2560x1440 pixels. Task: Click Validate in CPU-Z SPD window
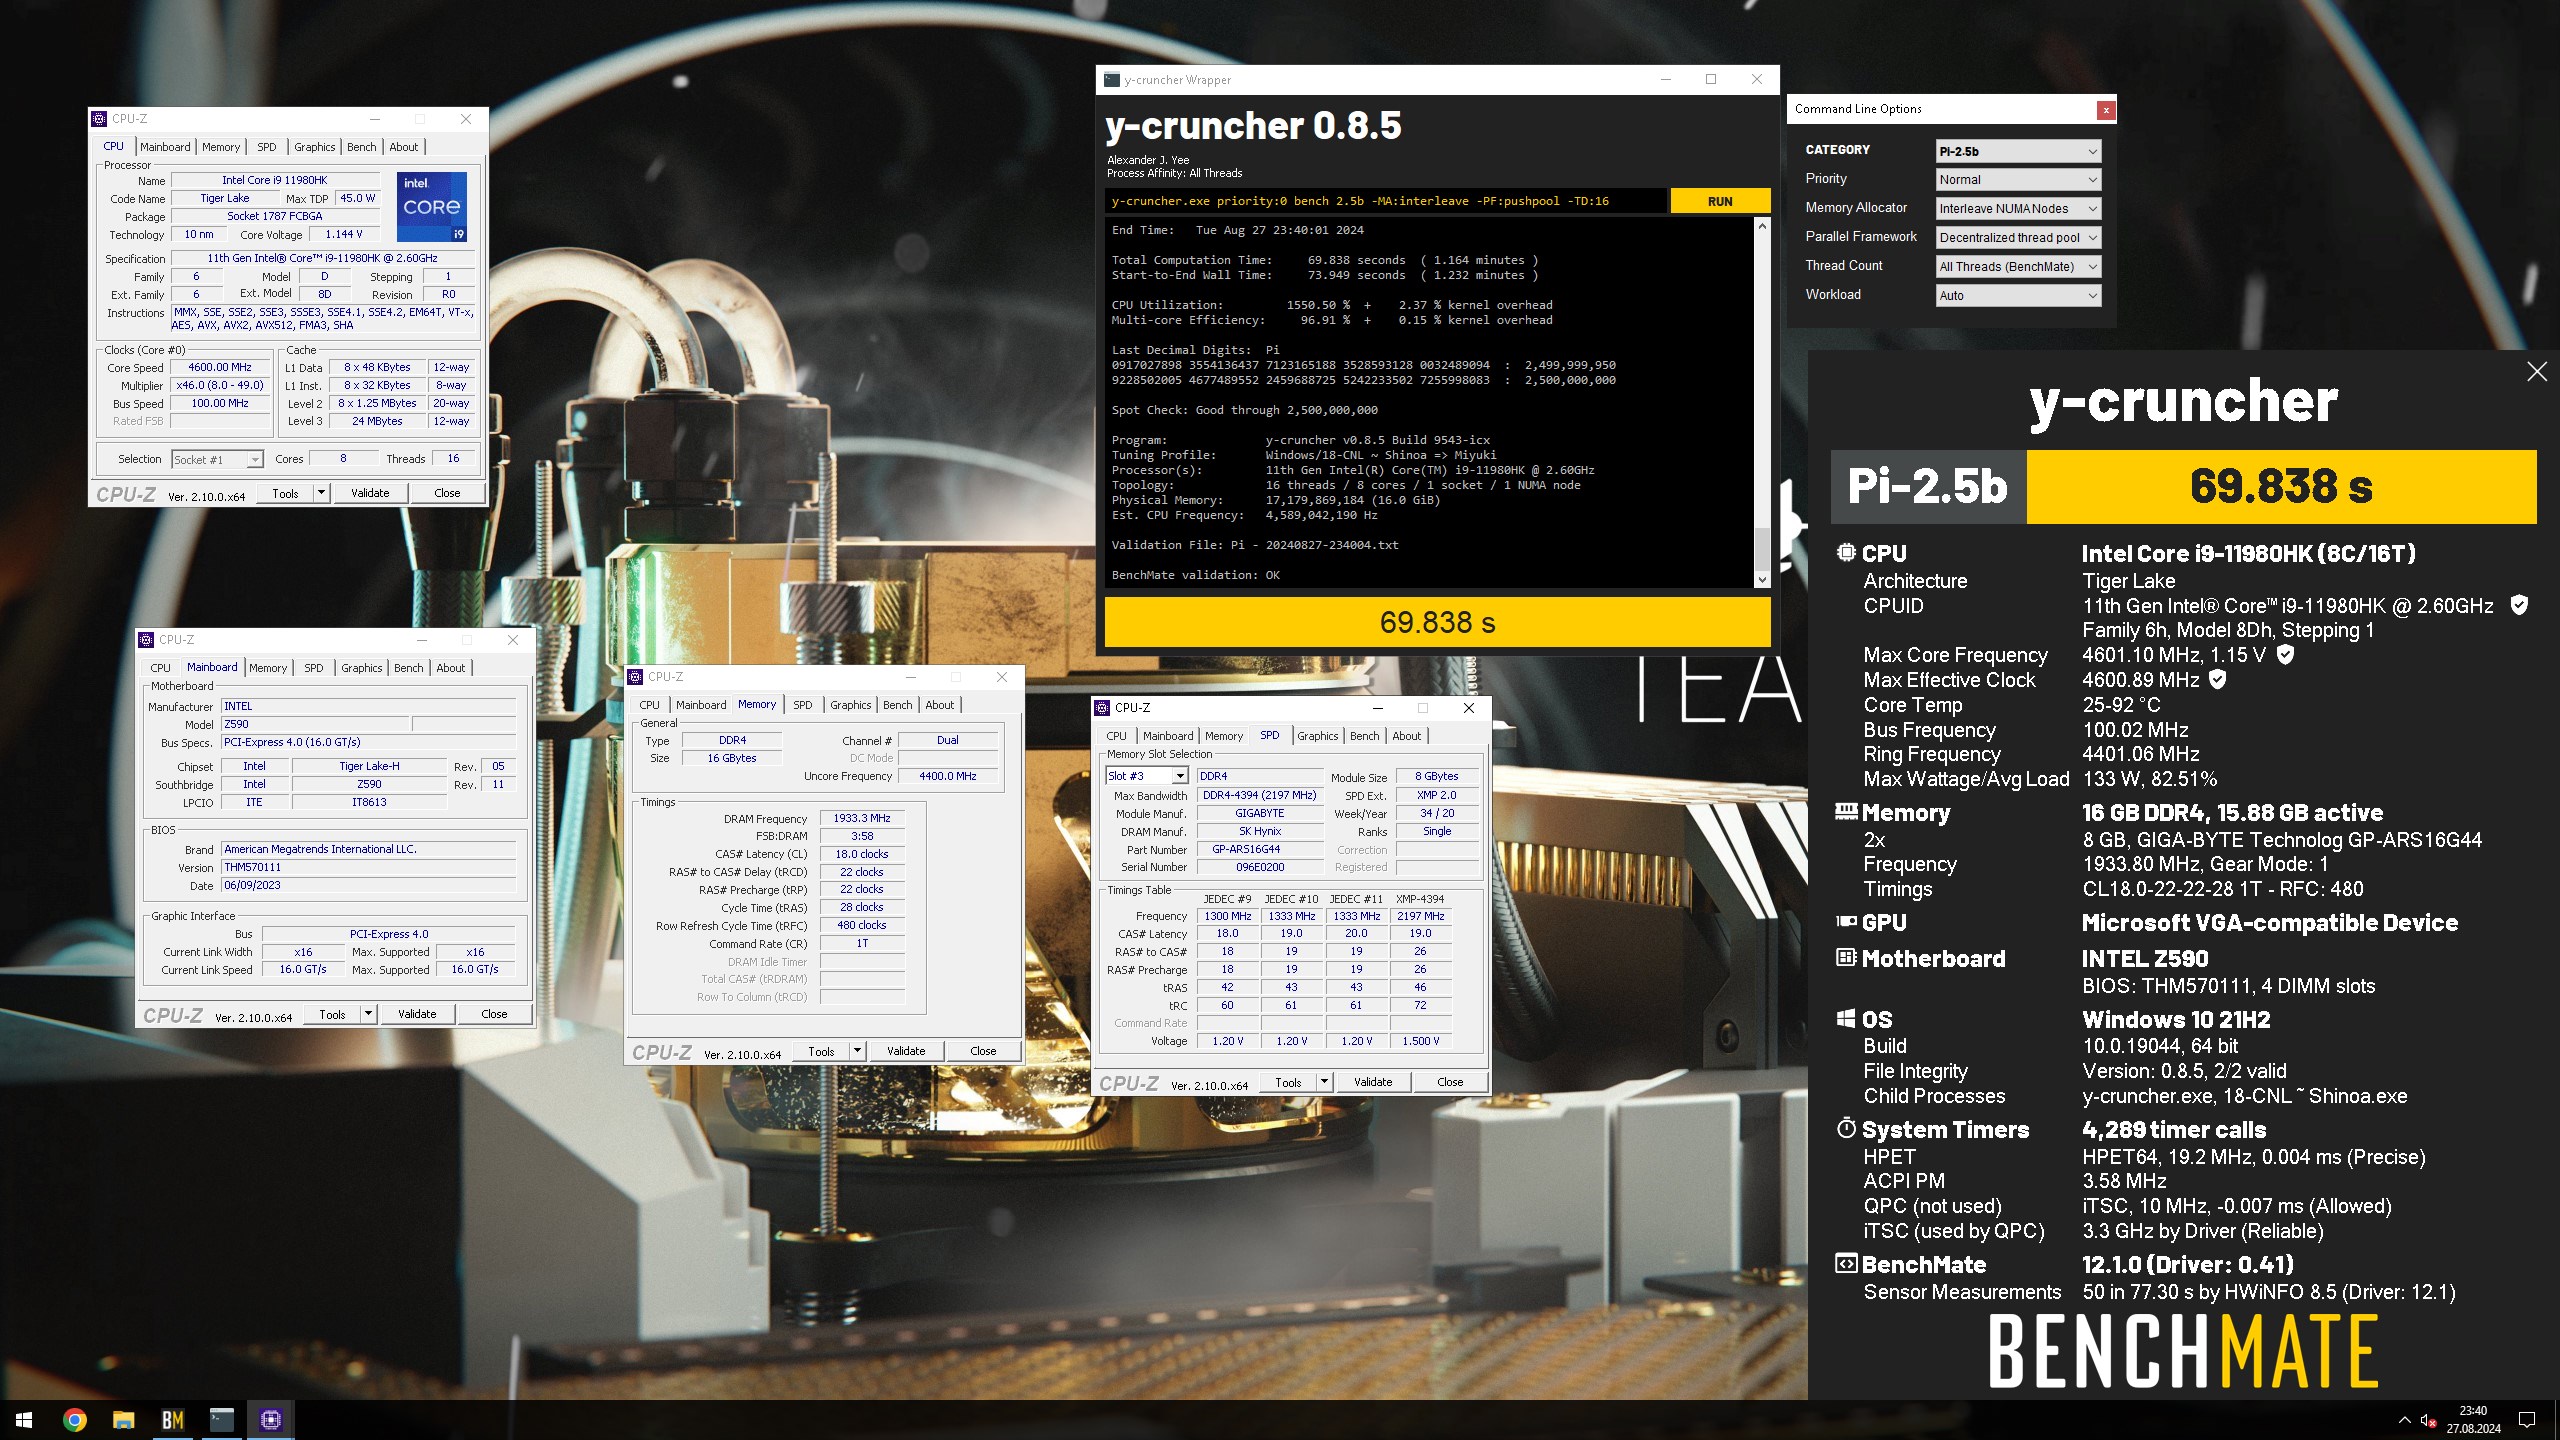(x=1373, y=1082)
